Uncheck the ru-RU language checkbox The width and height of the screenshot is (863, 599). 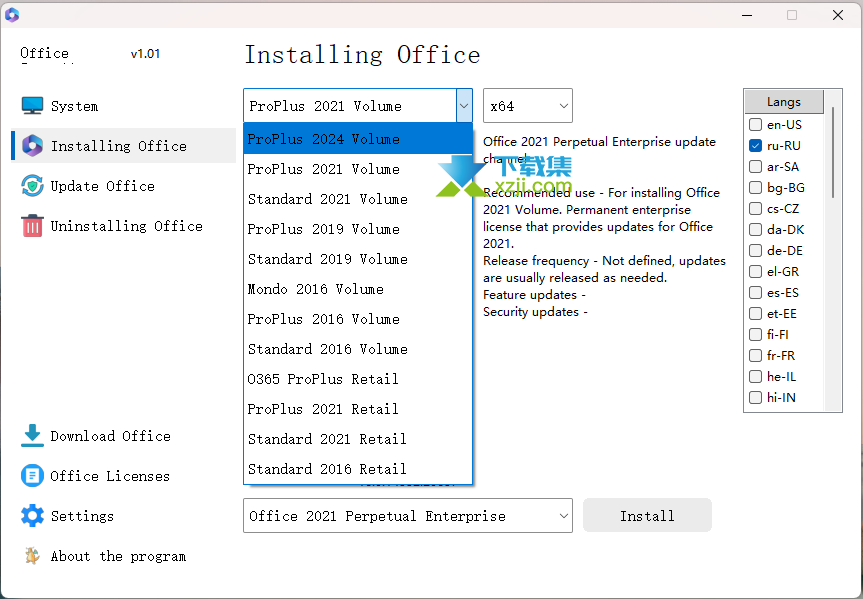coord(756,145)
